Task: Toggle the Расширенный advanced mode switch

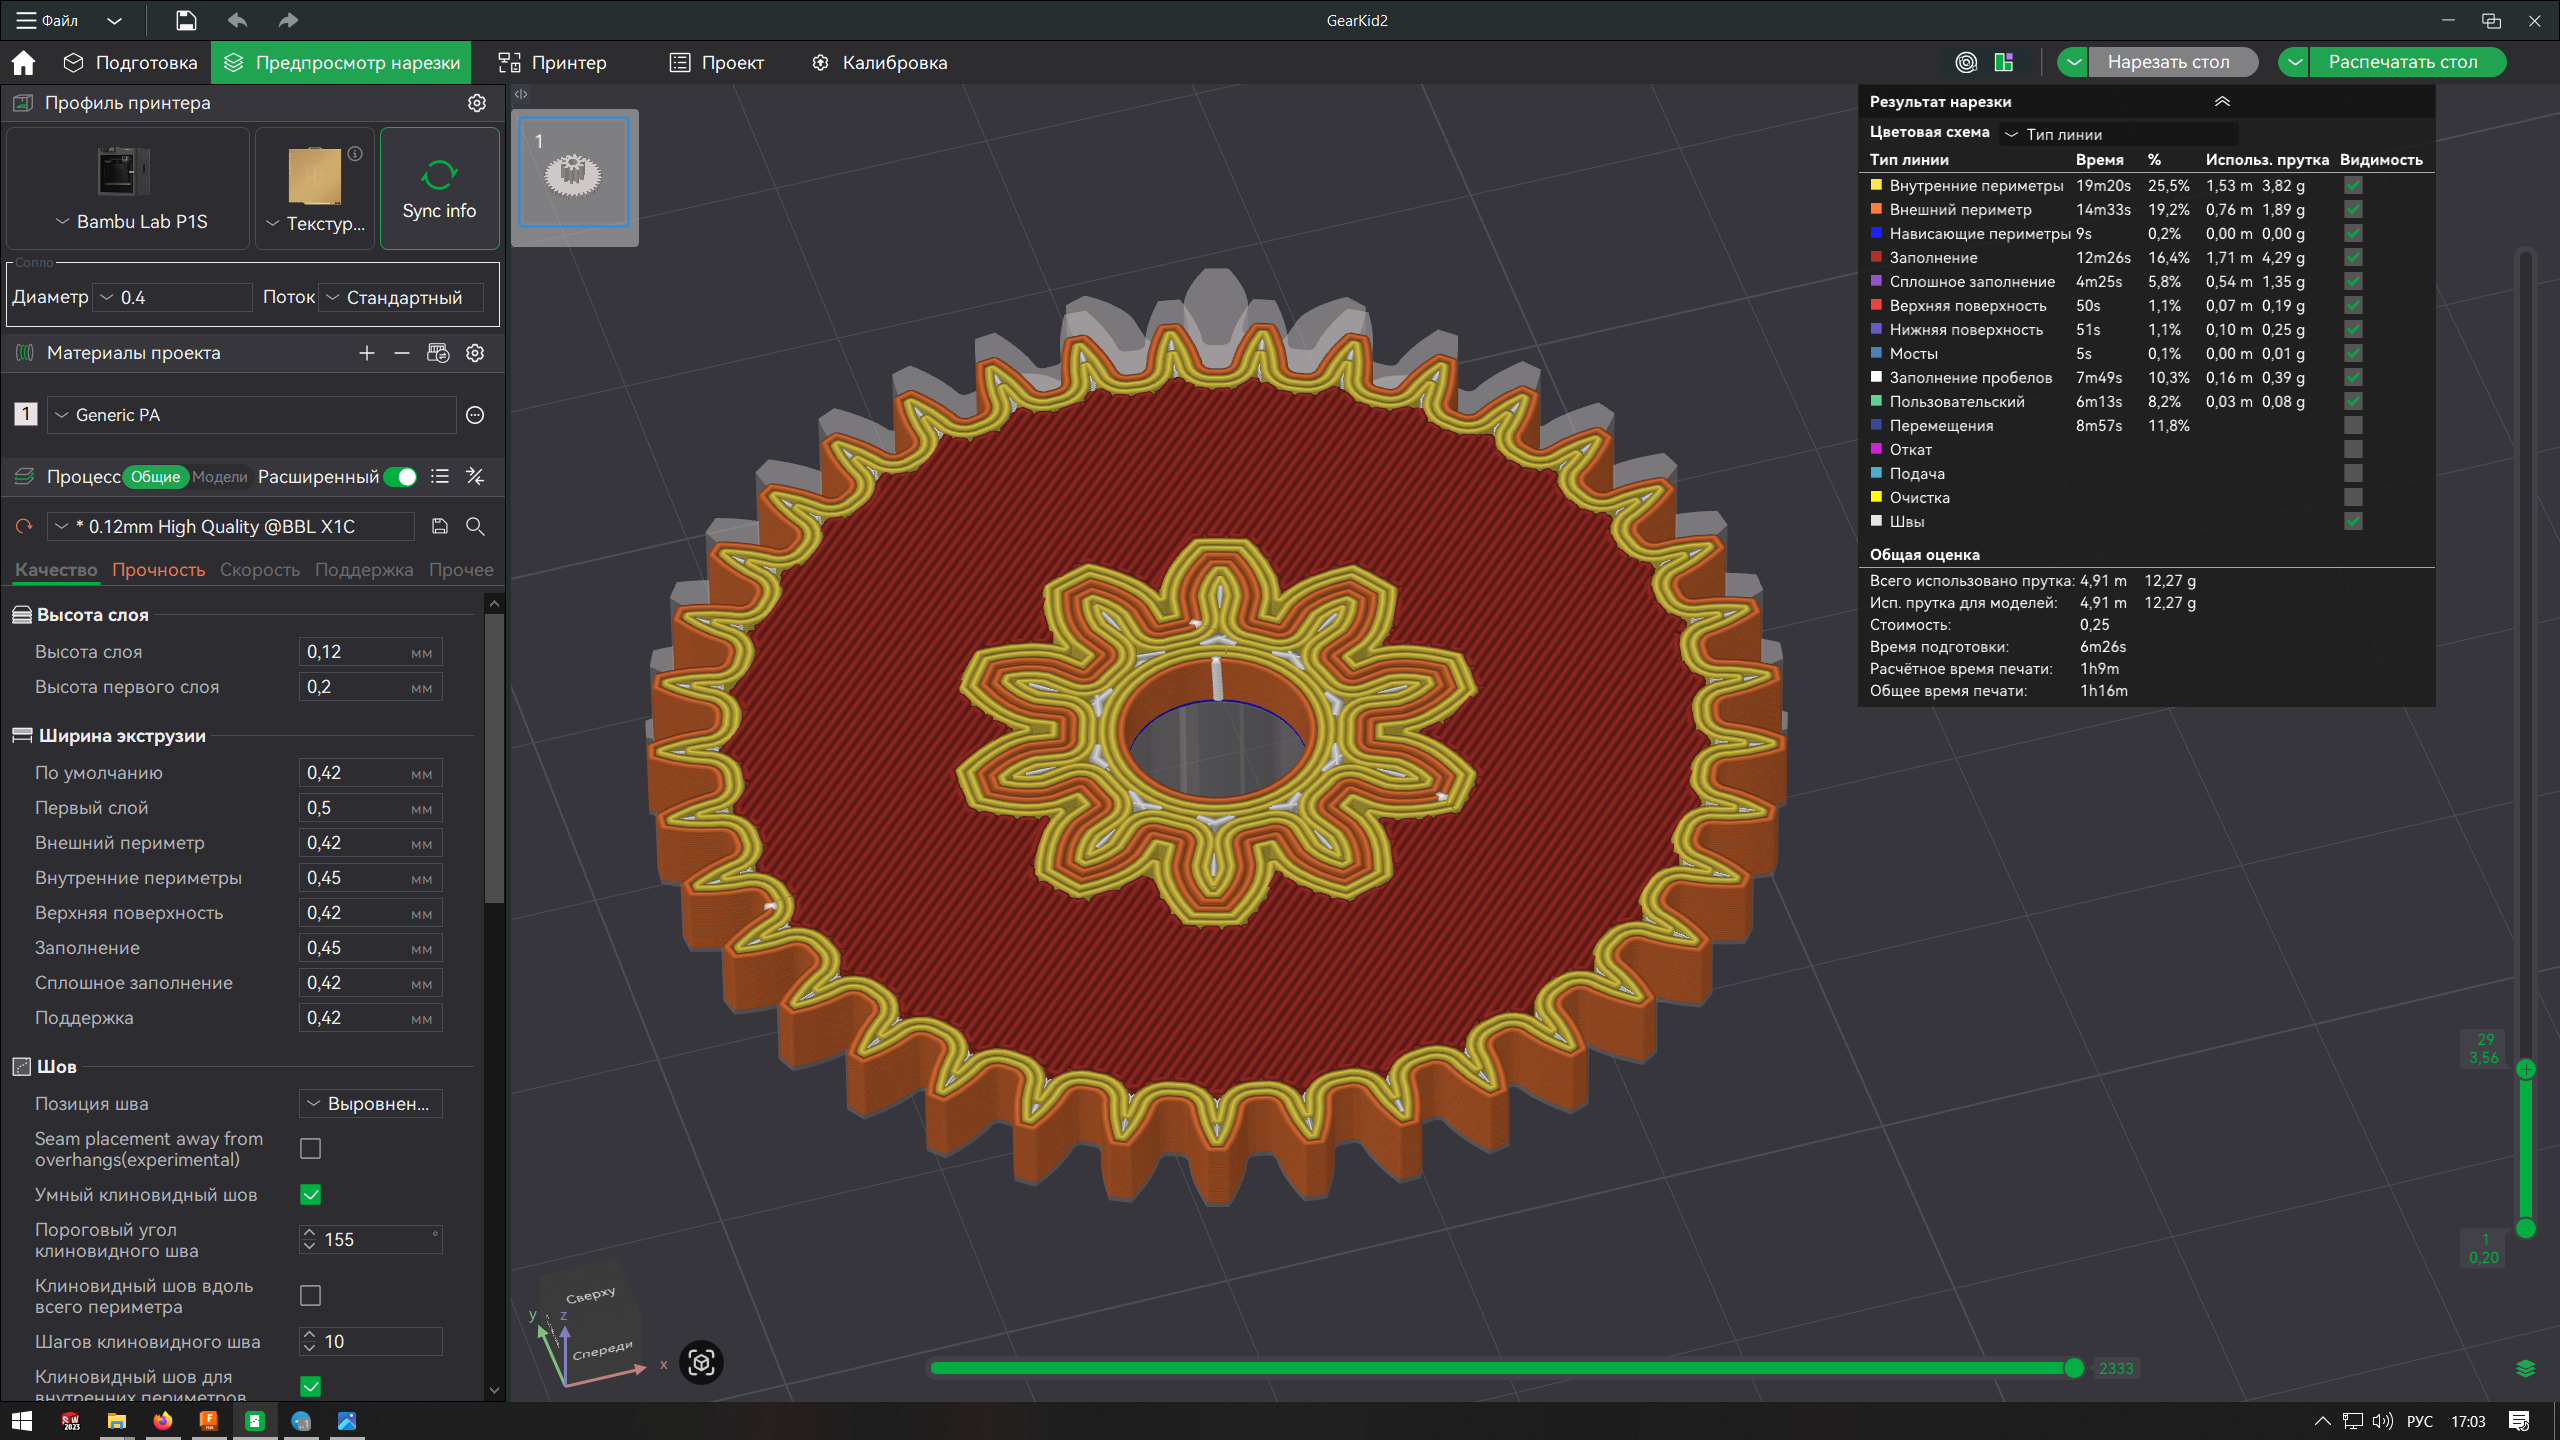Action: 401,477
